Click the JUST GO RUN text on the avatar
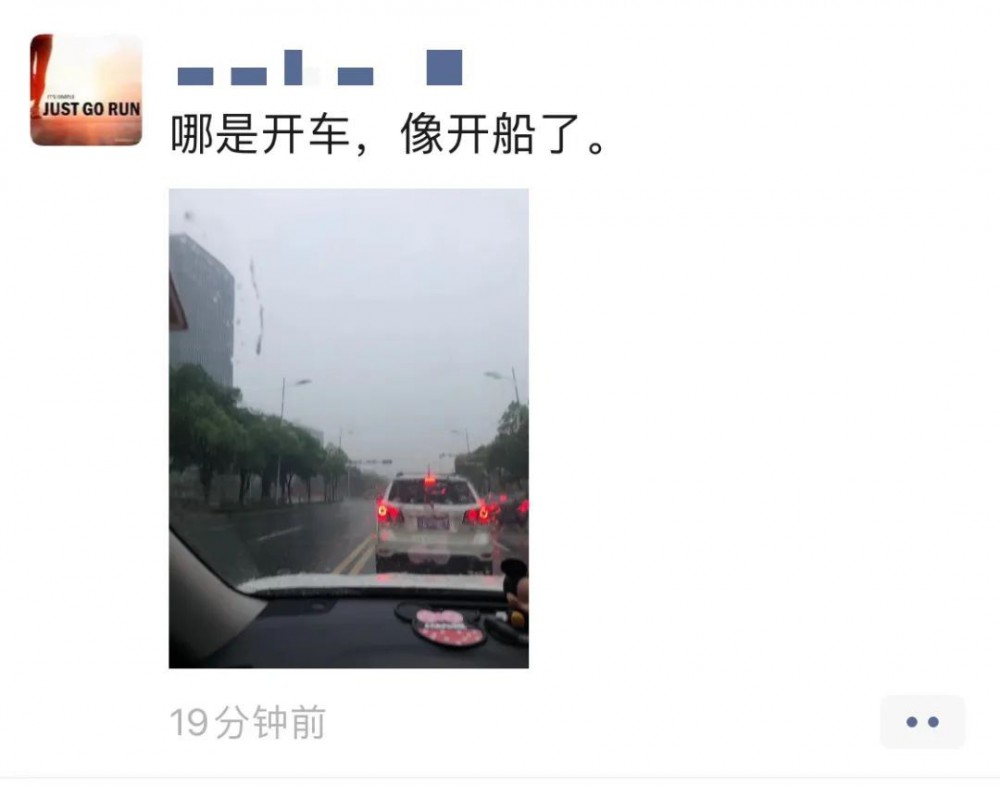 click(91, 109)
